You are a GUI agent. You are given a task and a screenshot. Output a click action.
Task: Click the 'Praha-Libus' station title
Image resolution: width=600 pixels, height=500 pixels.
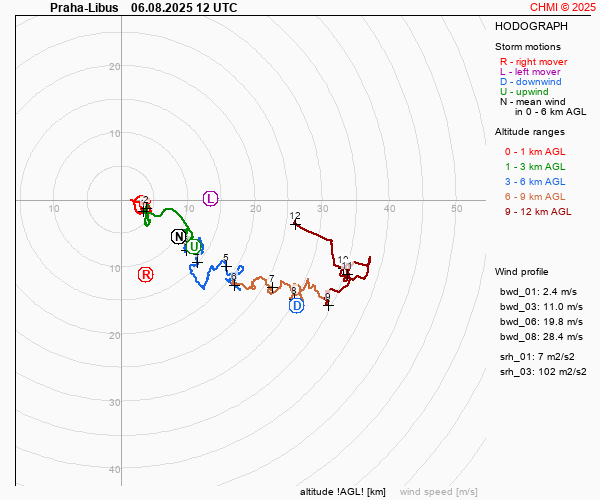click(x=84, y=7)
